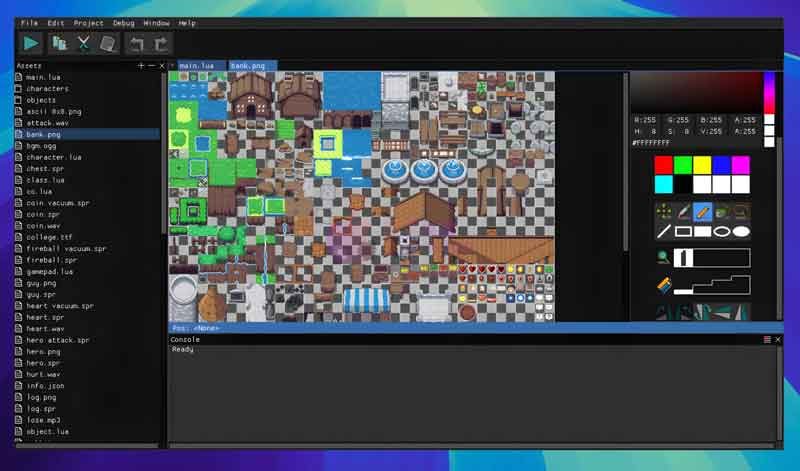Viewport: 800px width, 471px height.
Task: Pick the green palette swatch
Action: 683,165
